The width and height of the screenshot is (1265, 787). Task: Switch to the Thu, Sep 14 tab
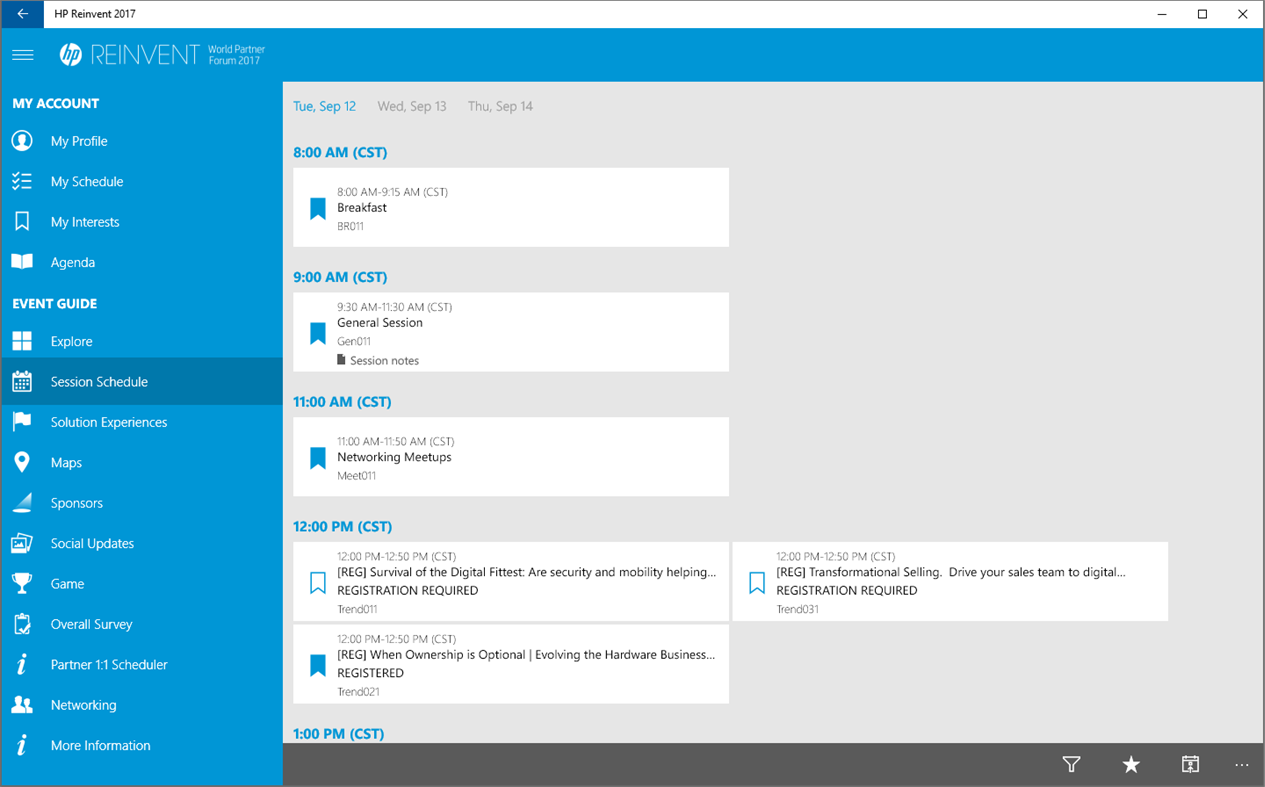click(500, 106)
